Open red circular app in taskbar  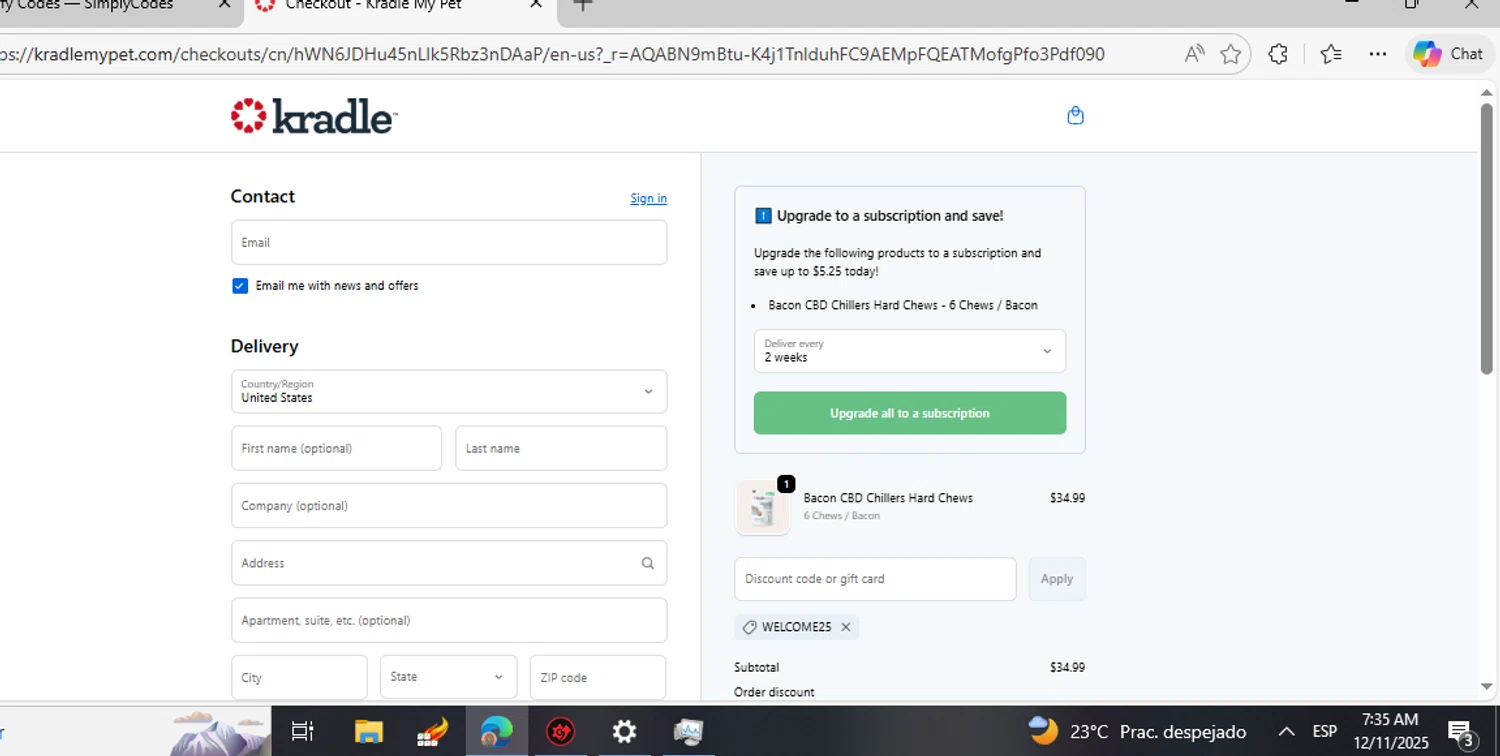tap(561, 732)
